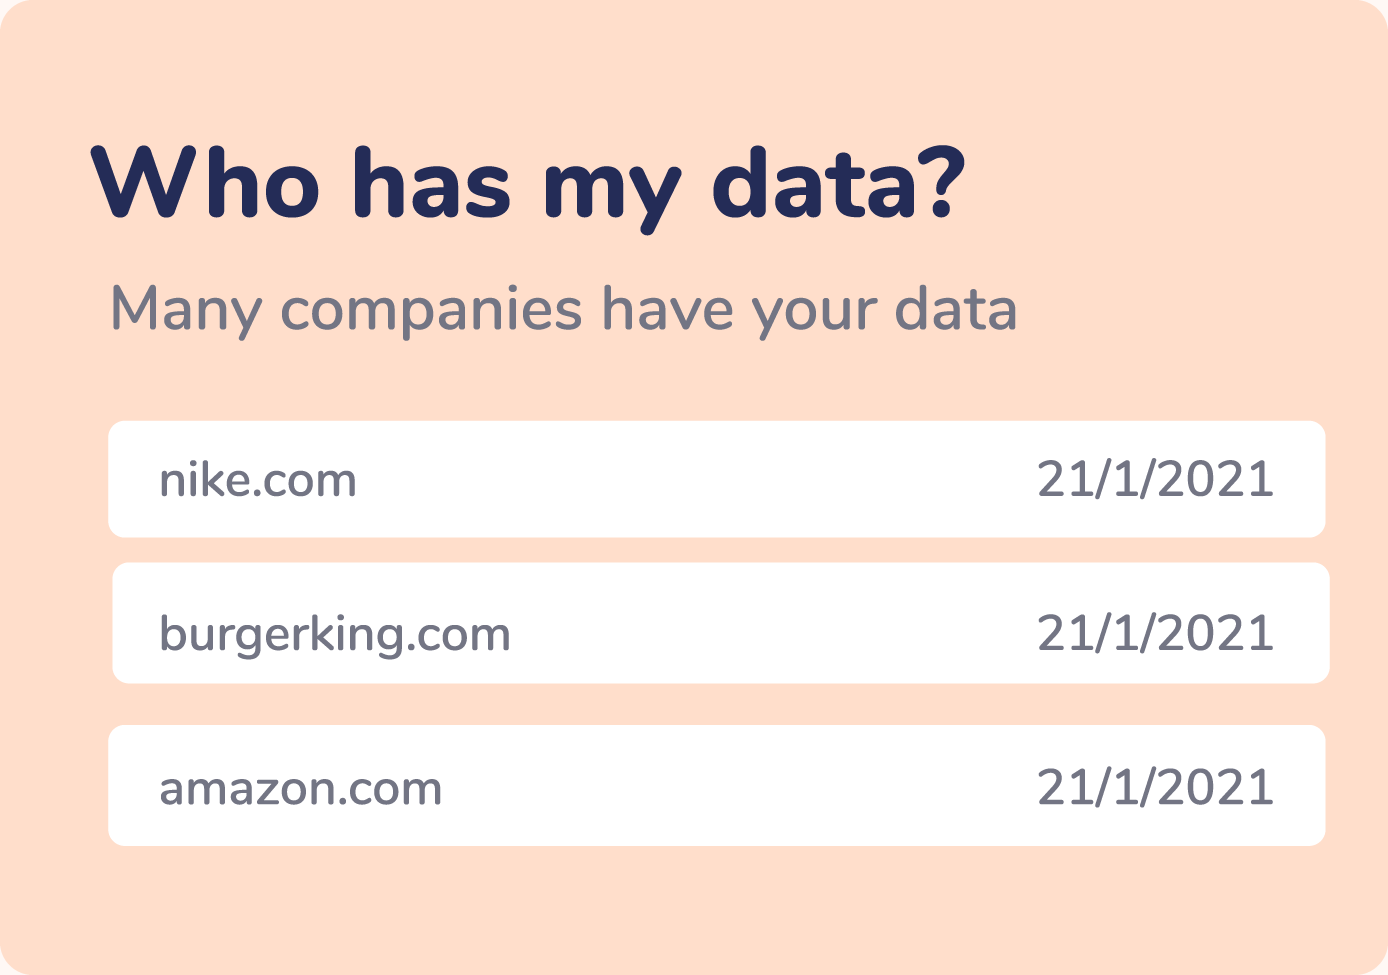This screenshot has height=975, width=1388.
Task: Click the word "have" in the subtitle
Action: pos(667,309)
